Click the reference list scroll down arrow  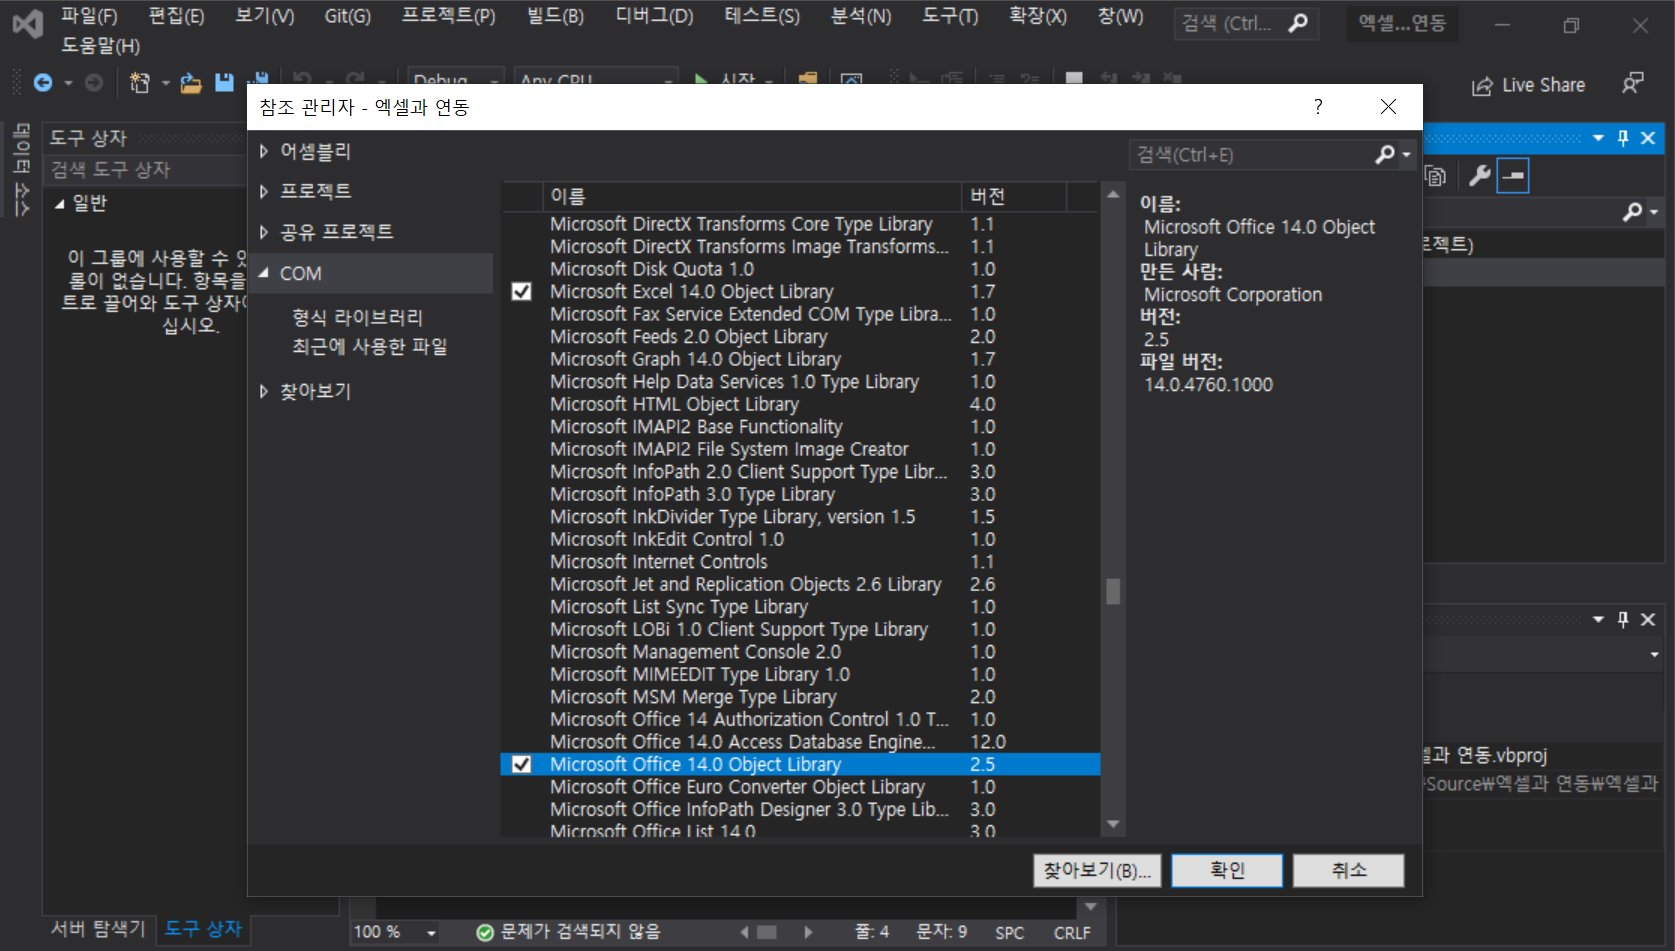click(1113, 825)
